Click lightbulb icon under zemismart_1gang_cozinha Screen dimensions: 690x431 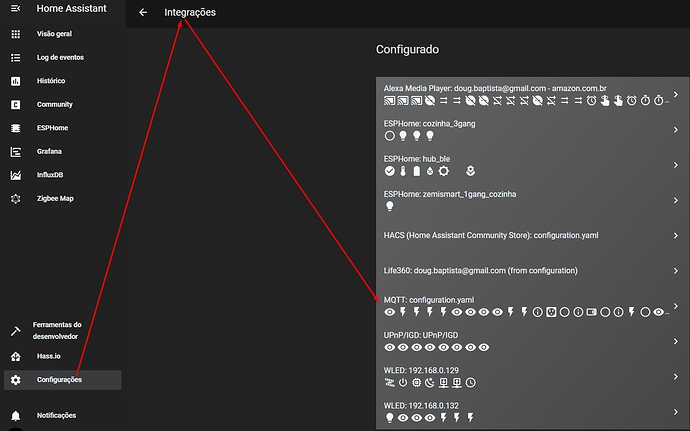coord(389,206)
